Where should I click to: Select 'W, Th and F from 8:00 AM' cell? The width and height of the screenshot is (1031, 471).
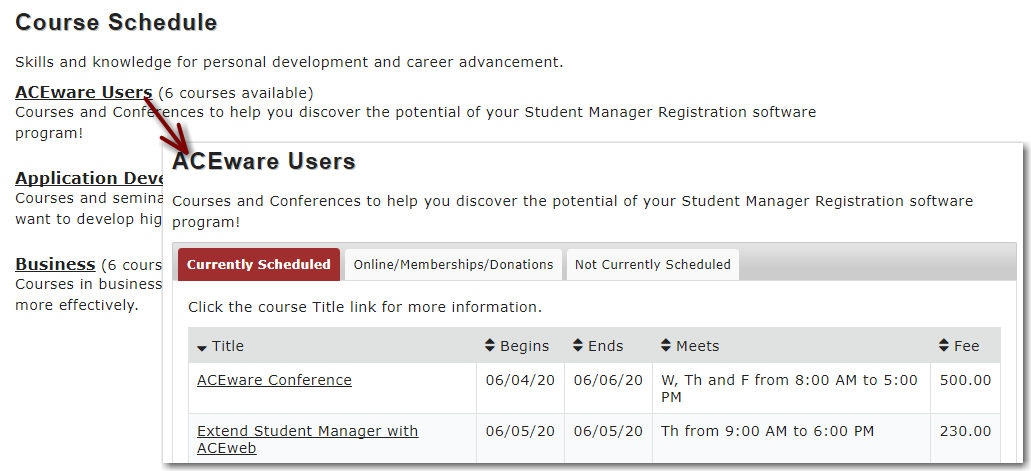pos(791,388)
